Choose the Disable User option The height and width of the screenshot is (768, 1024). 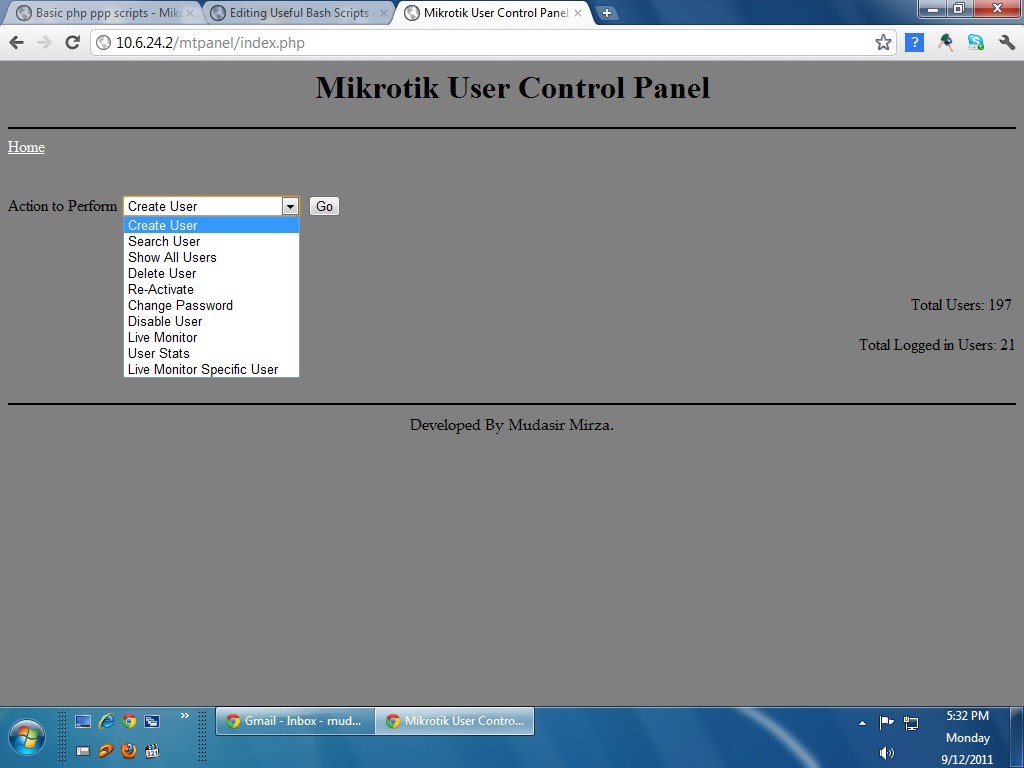click(211, 321)
